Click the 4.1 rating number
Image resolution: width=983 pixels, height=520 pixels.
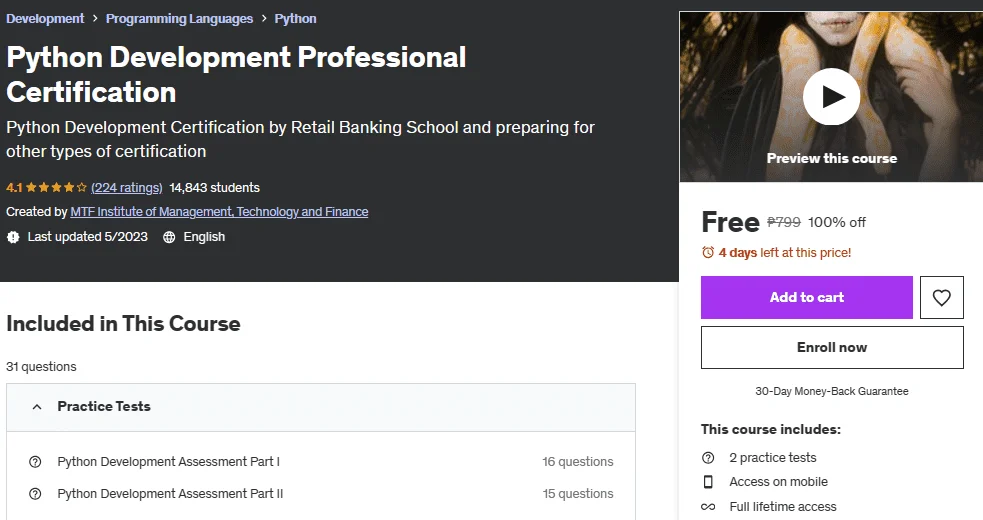coord(14,188)
